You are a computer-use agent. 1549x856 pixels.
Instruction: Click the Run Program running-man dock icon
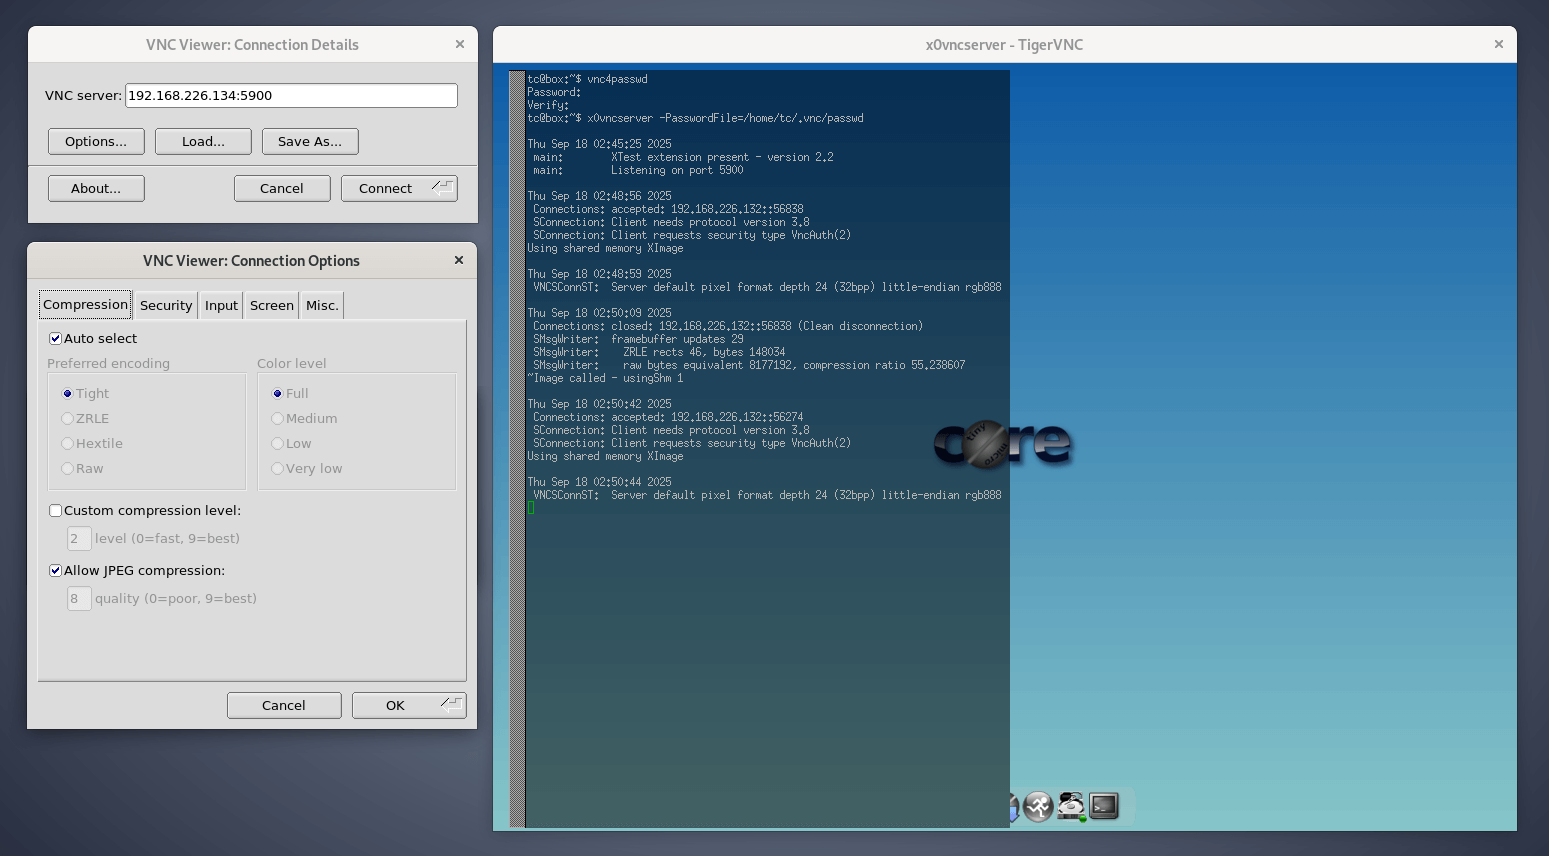coord(1038,806)
